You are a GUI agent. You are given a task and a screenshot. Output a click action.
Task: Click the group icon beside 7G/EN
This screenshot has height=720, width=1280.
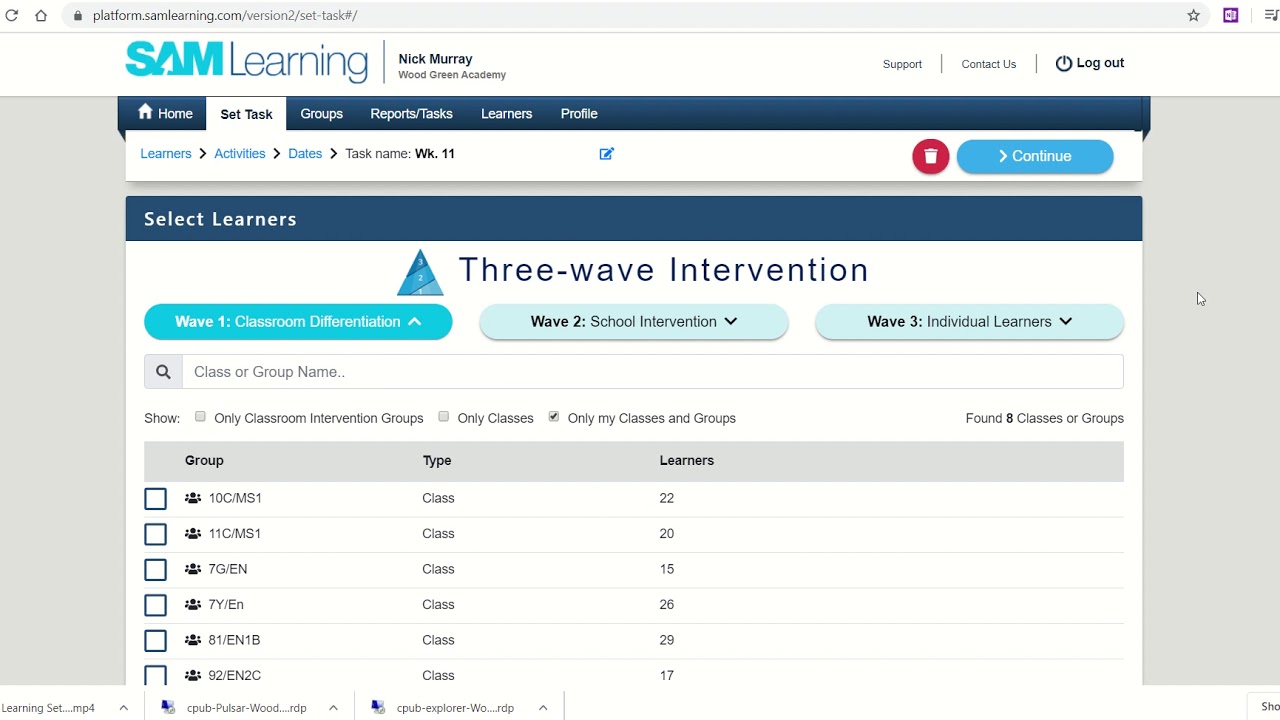pyautogui.click(x=193, y=569)
